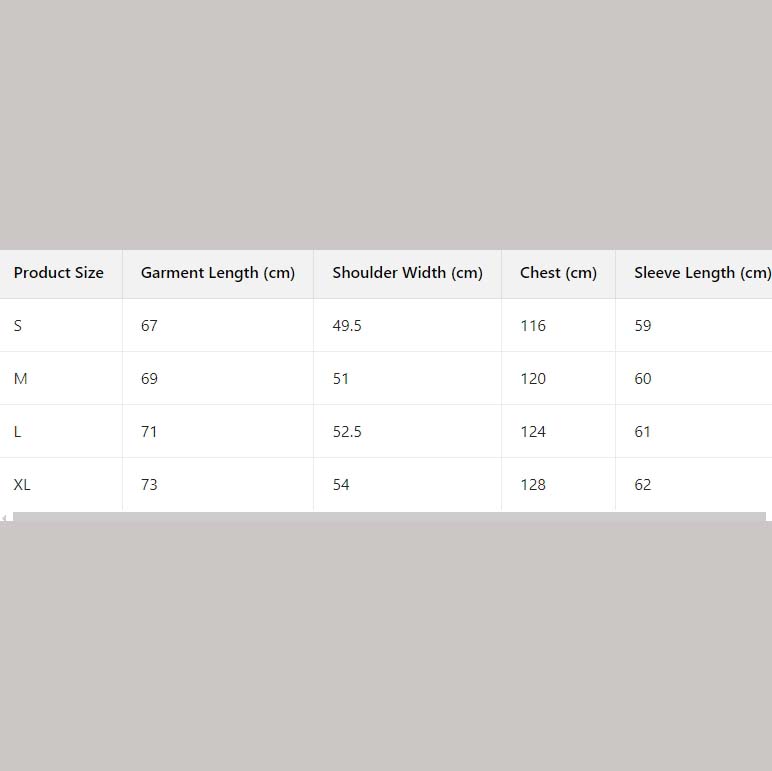Click chest value 128 in XL row
The image size is (772, 771).
[533, 485]
